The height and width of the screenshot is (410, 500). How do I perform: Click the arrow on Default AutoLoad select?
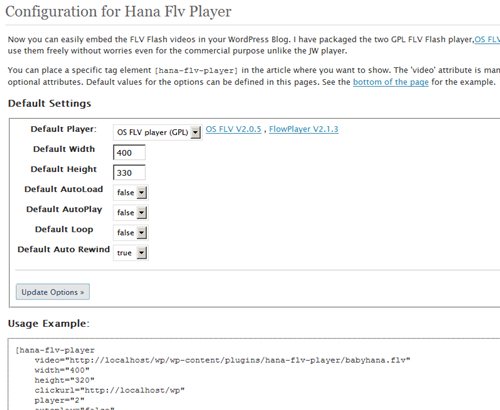click(142, 193)
